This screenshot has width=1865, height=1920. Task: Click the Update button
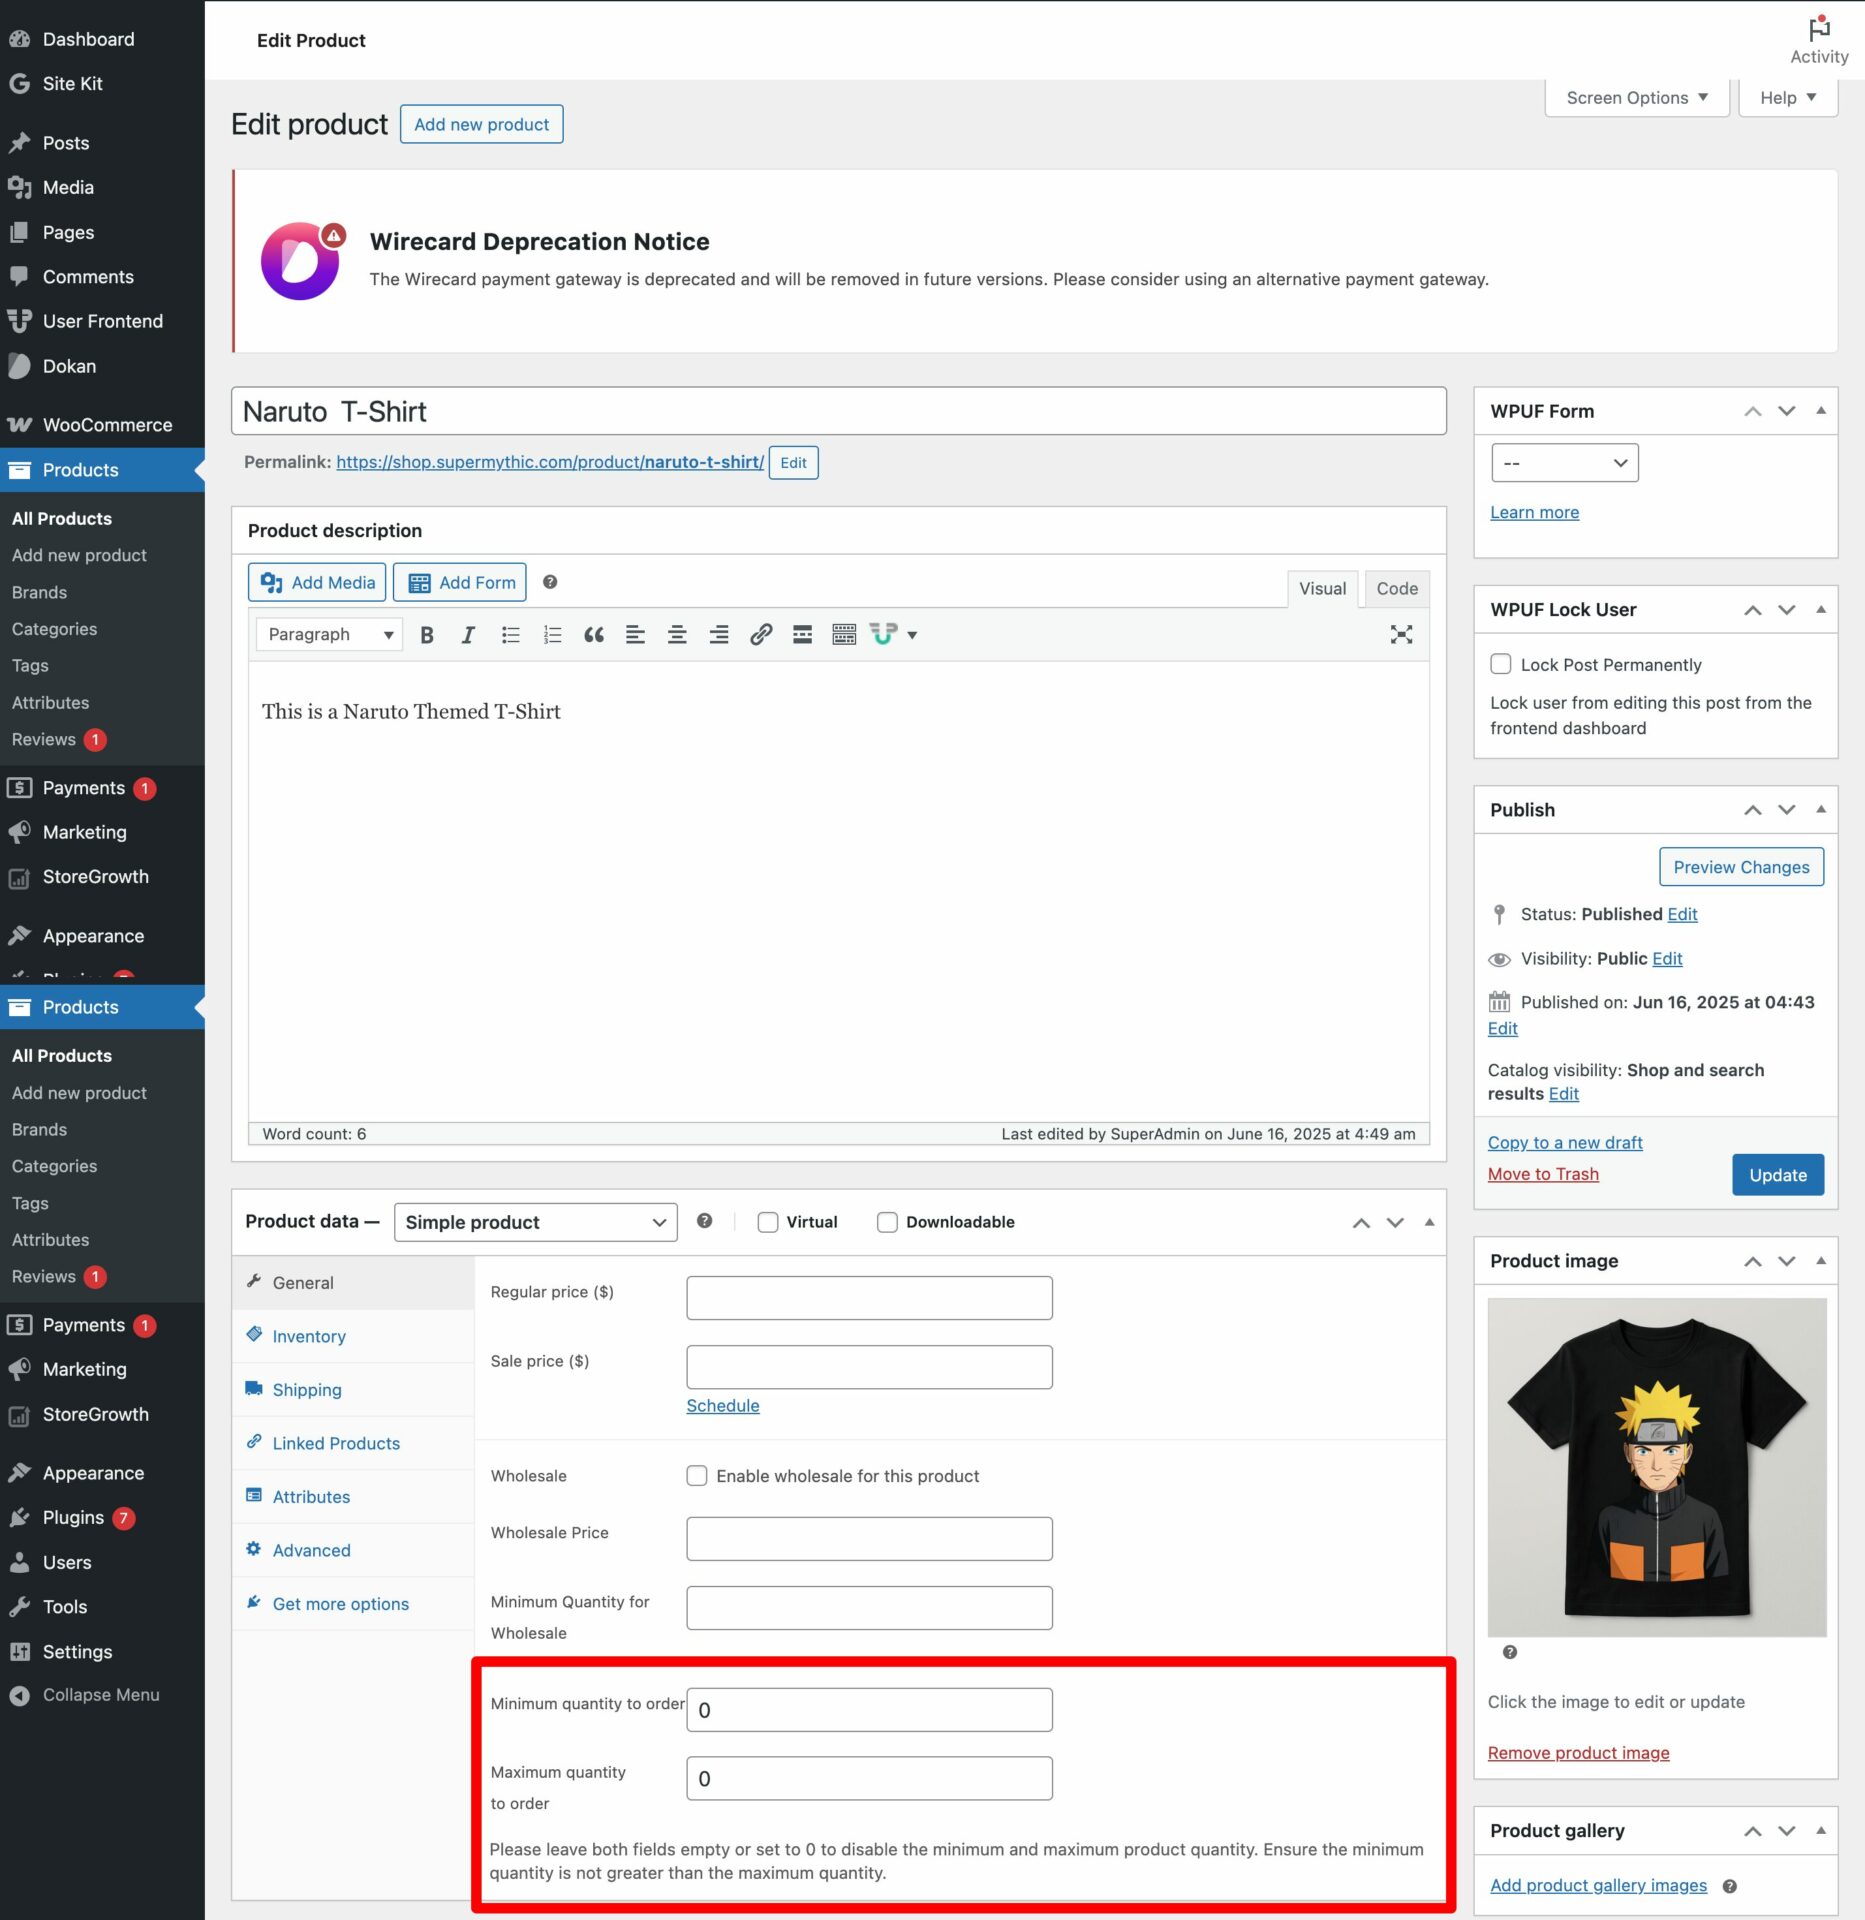[1777, 1175]
